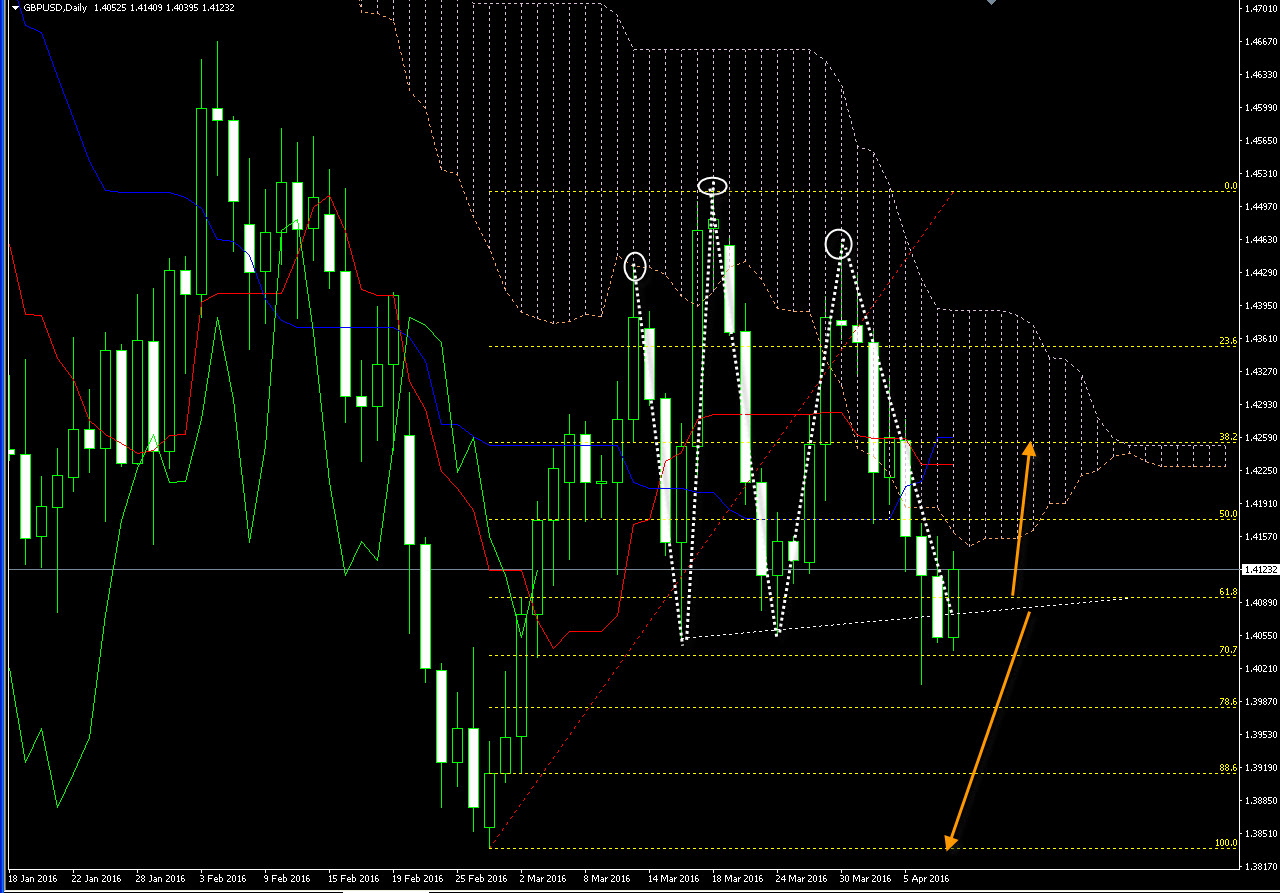Click price scale value 1.43950
Screen dimensions: 1280x893
(1259, 306)
